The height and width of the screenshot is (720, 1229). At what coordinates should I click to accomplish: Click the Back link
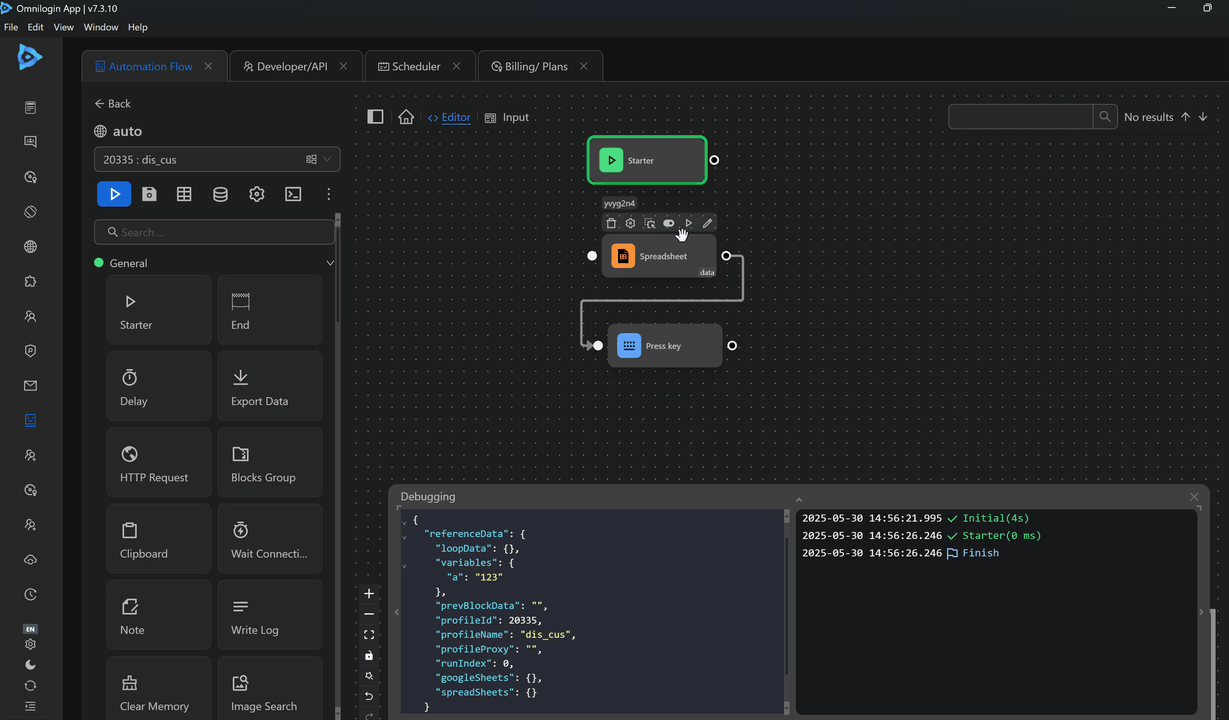[112, 103]
